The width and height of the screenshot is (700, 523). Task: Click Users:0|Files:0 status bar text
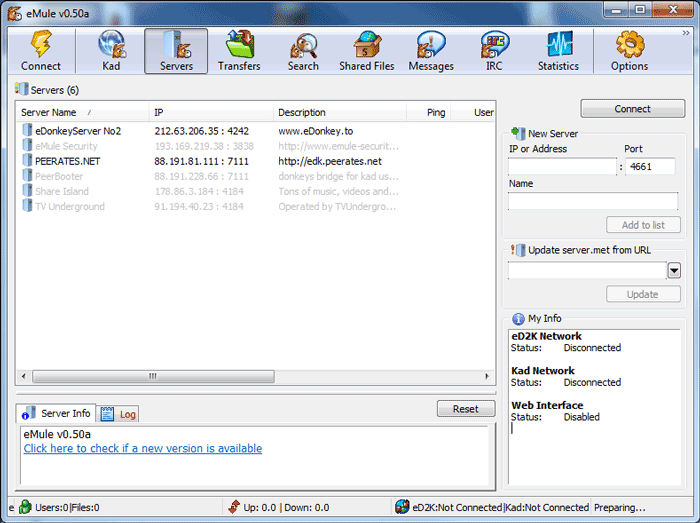click(67, 507)
